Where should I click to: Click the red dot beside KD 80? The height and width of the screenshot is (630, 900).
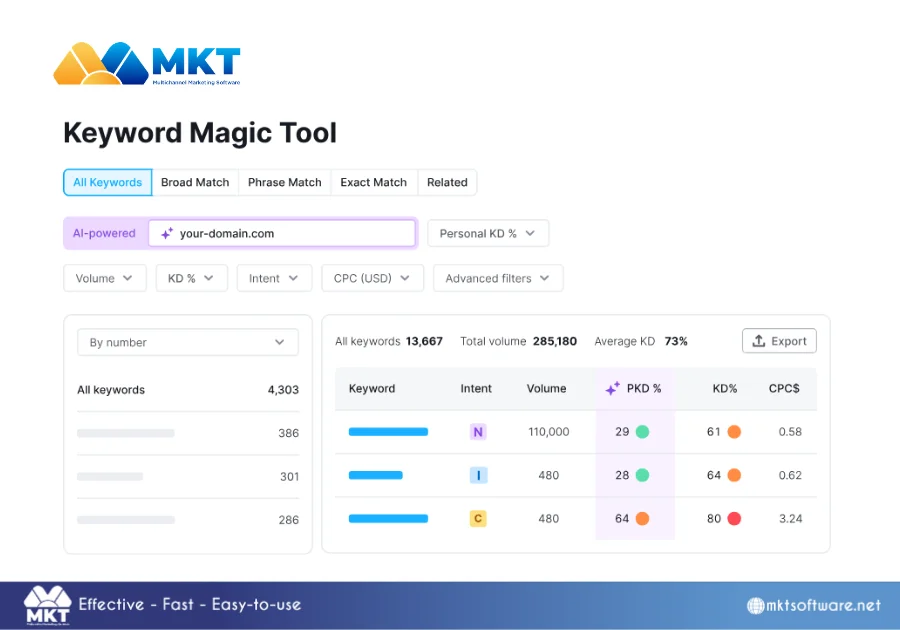(x=734, y=519)
